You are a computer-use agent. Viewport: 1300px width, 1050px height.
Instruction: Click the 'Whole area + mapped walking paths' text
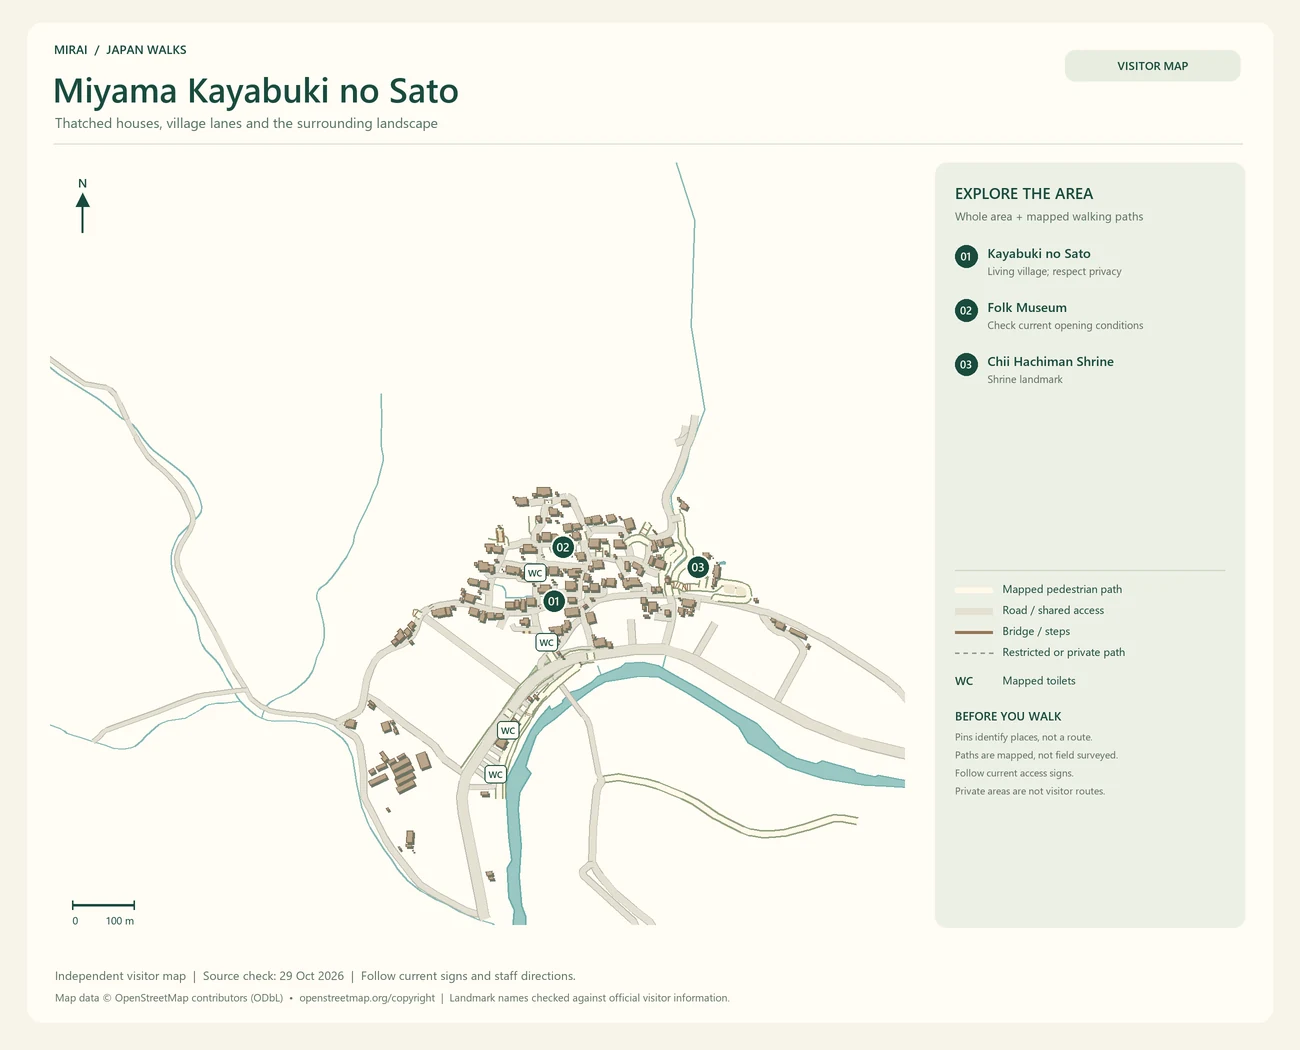click(1049, 217)
